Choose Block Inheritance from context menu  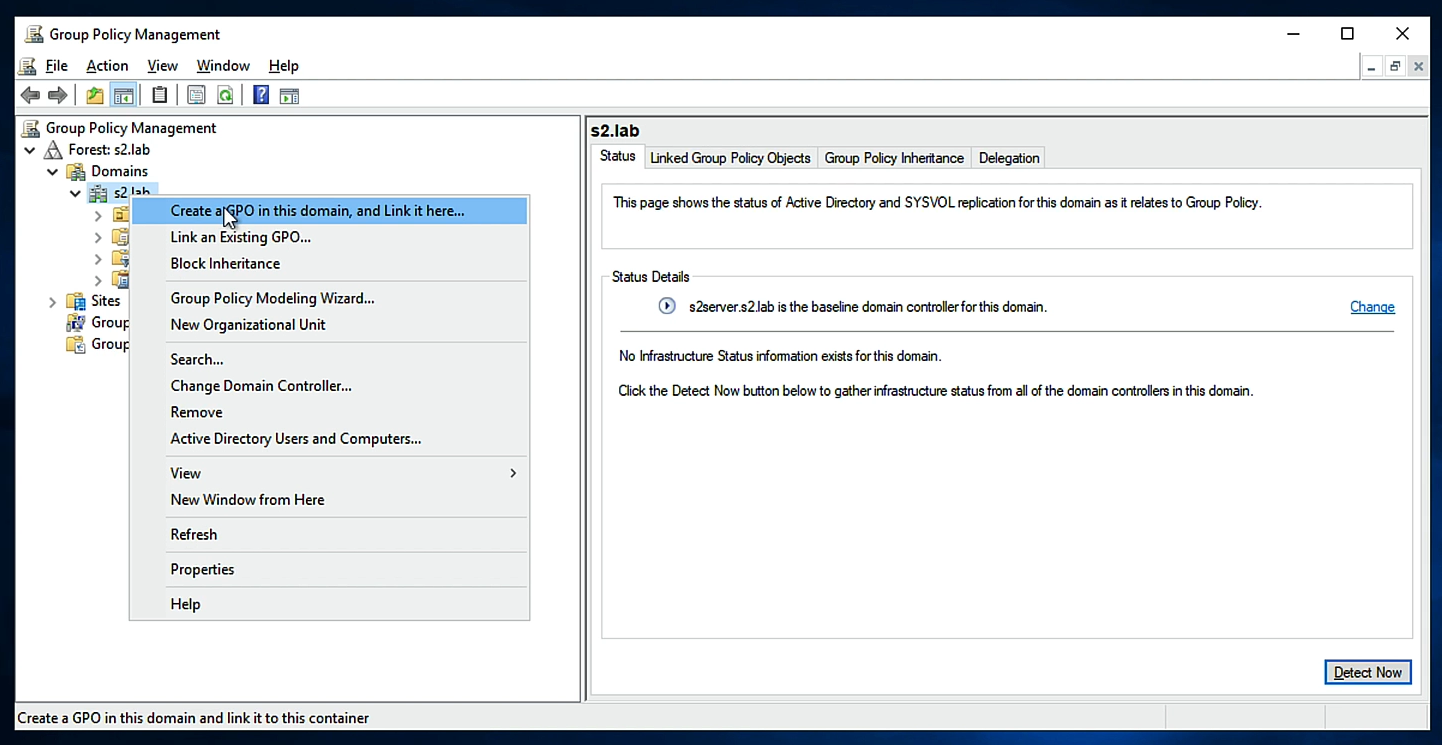click(225, 264)
